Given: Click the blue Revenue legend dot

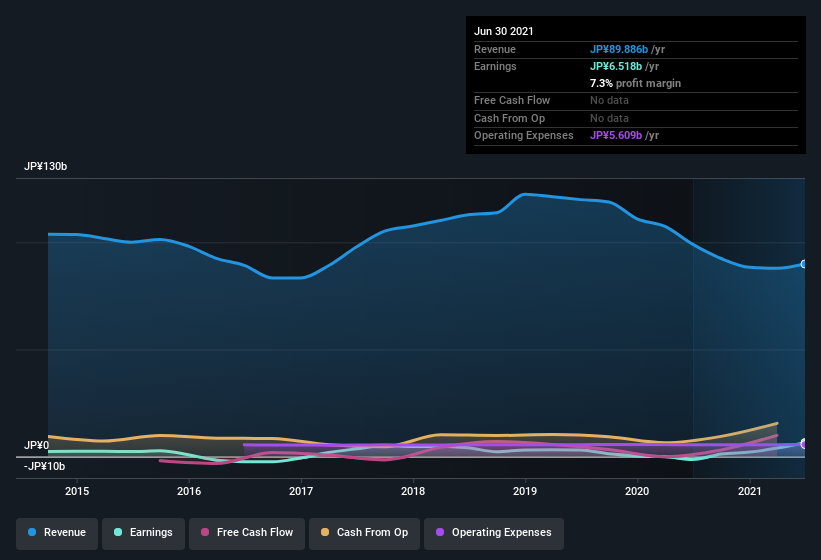Looking at the screenshot, I should click(32, 532).
